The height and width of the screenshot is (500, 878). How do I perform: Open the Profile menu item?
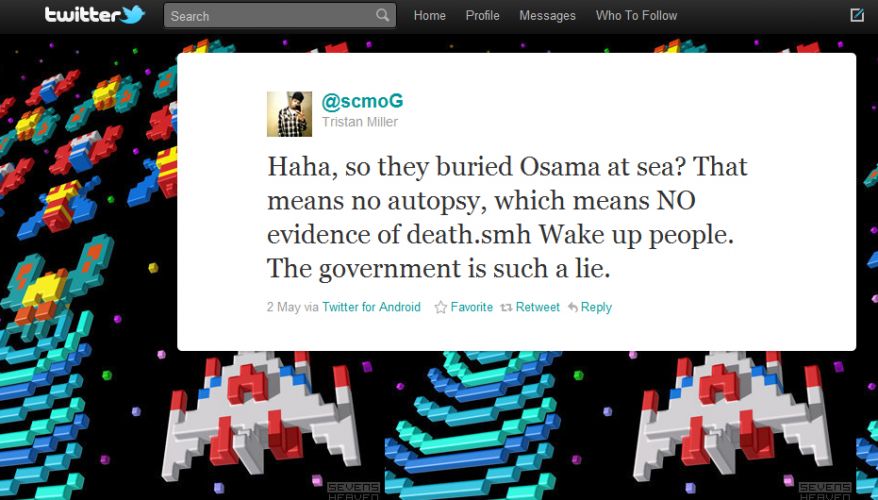(482, 16)
